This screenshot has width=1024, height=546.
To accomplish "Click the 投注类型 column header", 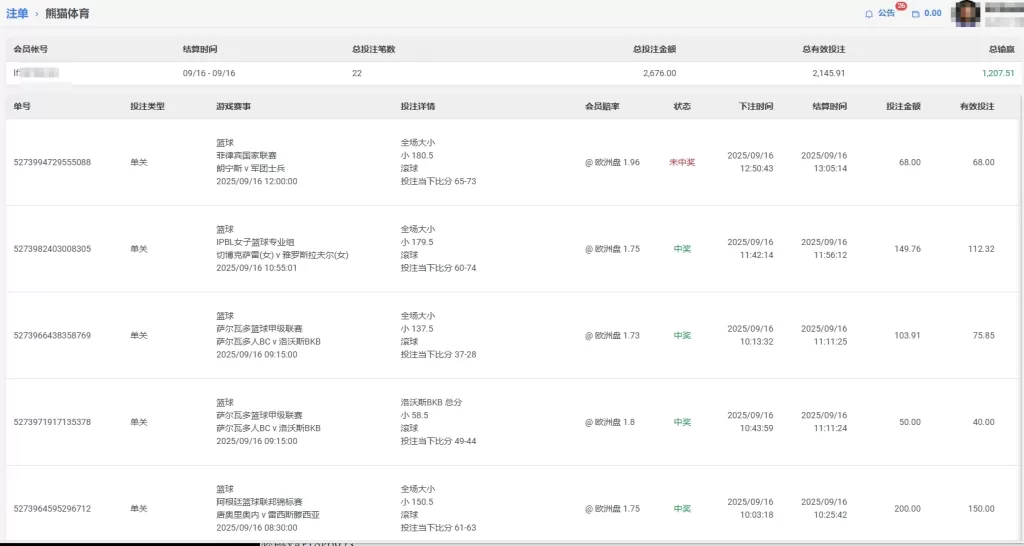I will pos(147,106).
